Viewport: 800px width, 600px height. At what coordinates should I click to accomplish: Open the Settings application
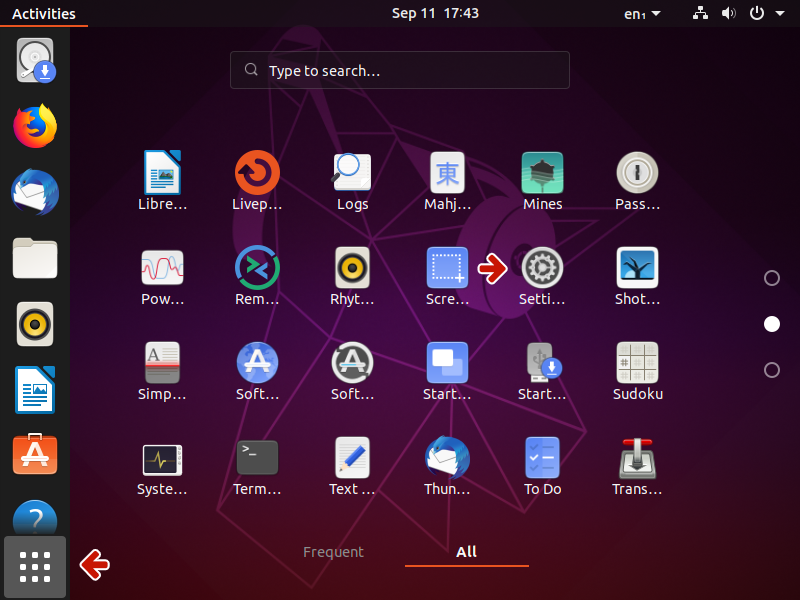pyautogui.click(x=542, y=276)
